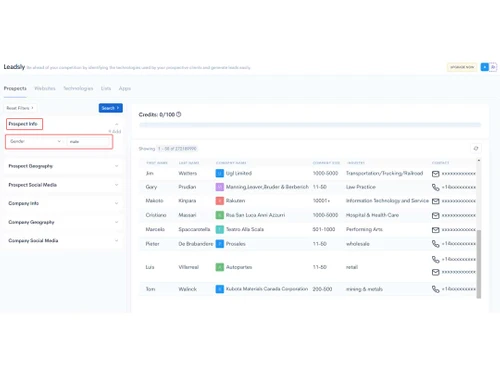Click the 501-1000 company size cell
Viewport: 500px width, 375px height.
(324, 229)
